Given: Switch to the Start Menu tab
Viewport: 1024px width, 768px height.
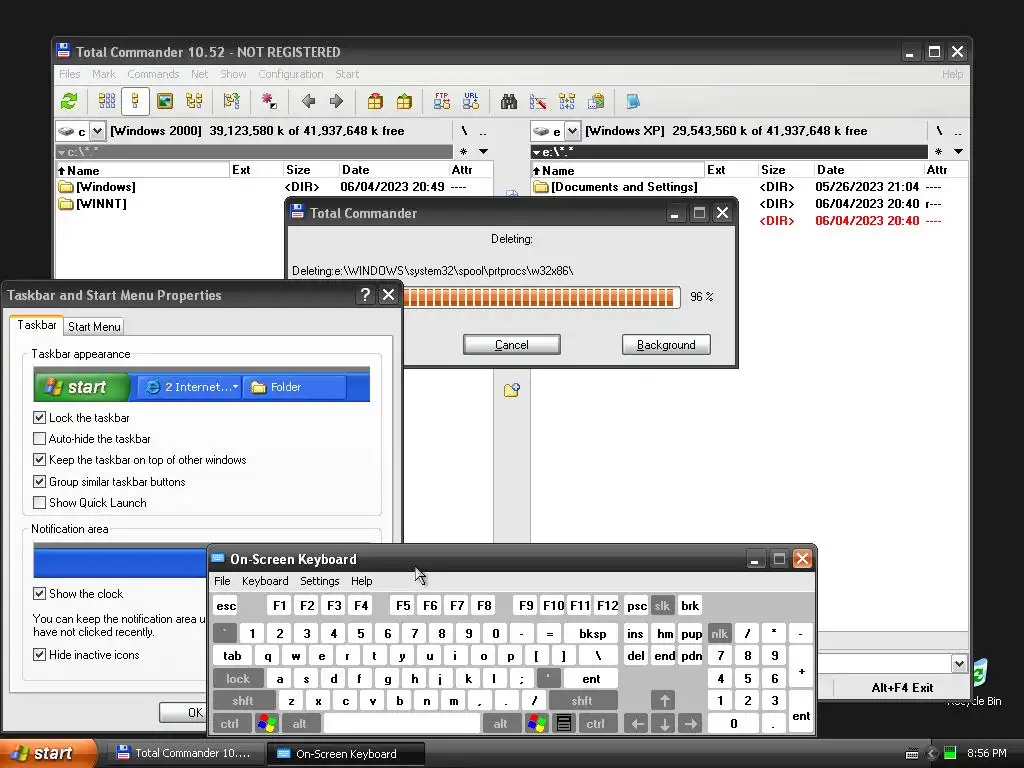Looking at the screenshot, I should tap(94, 327).
